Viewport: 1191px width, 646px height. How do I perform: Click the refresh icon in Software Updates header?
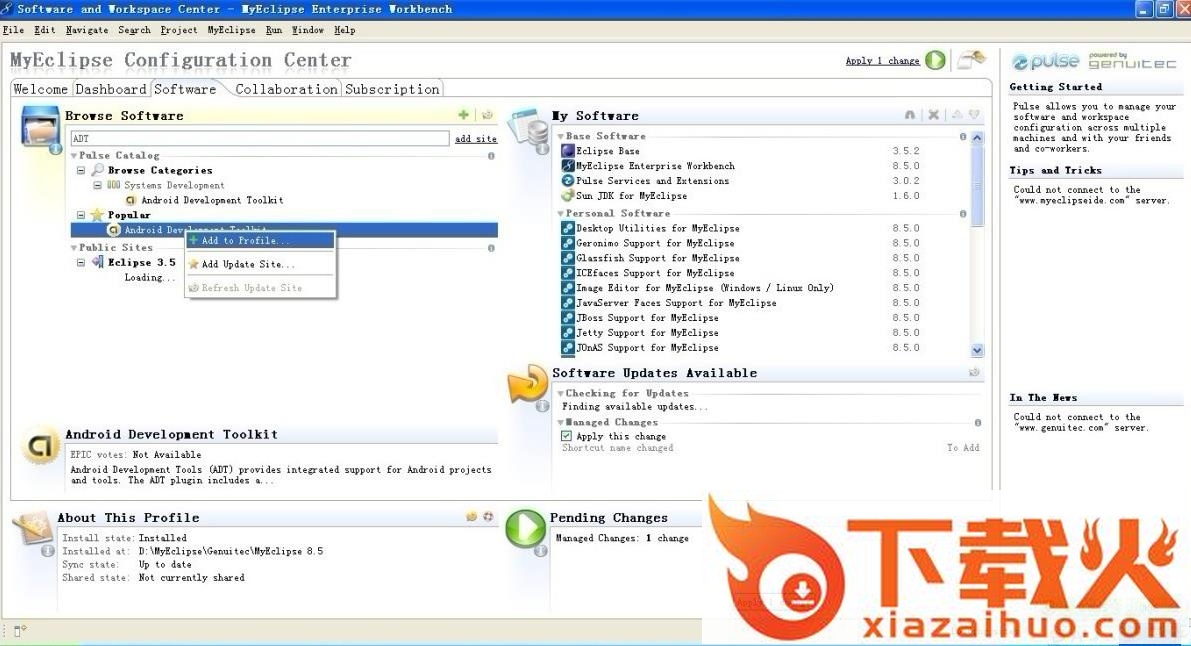[x=975, y=372]
